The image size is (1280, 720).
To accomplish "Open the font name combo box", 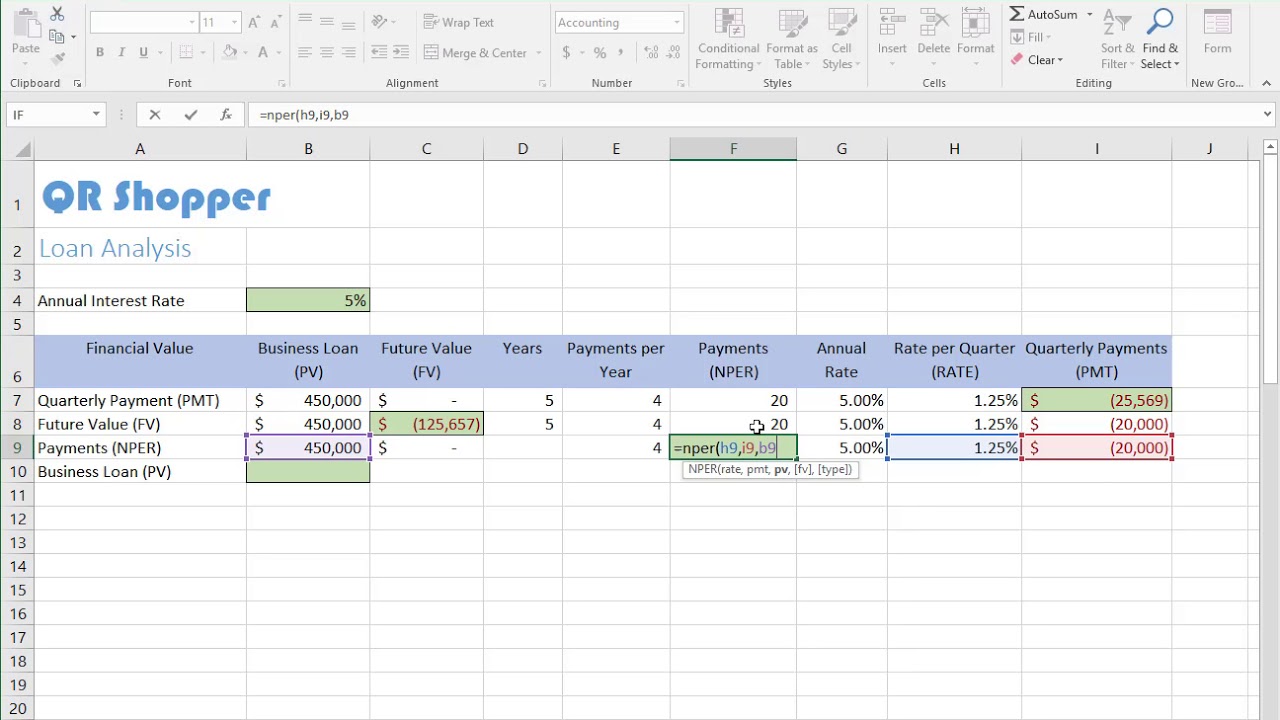I will [x=144, y=22].
